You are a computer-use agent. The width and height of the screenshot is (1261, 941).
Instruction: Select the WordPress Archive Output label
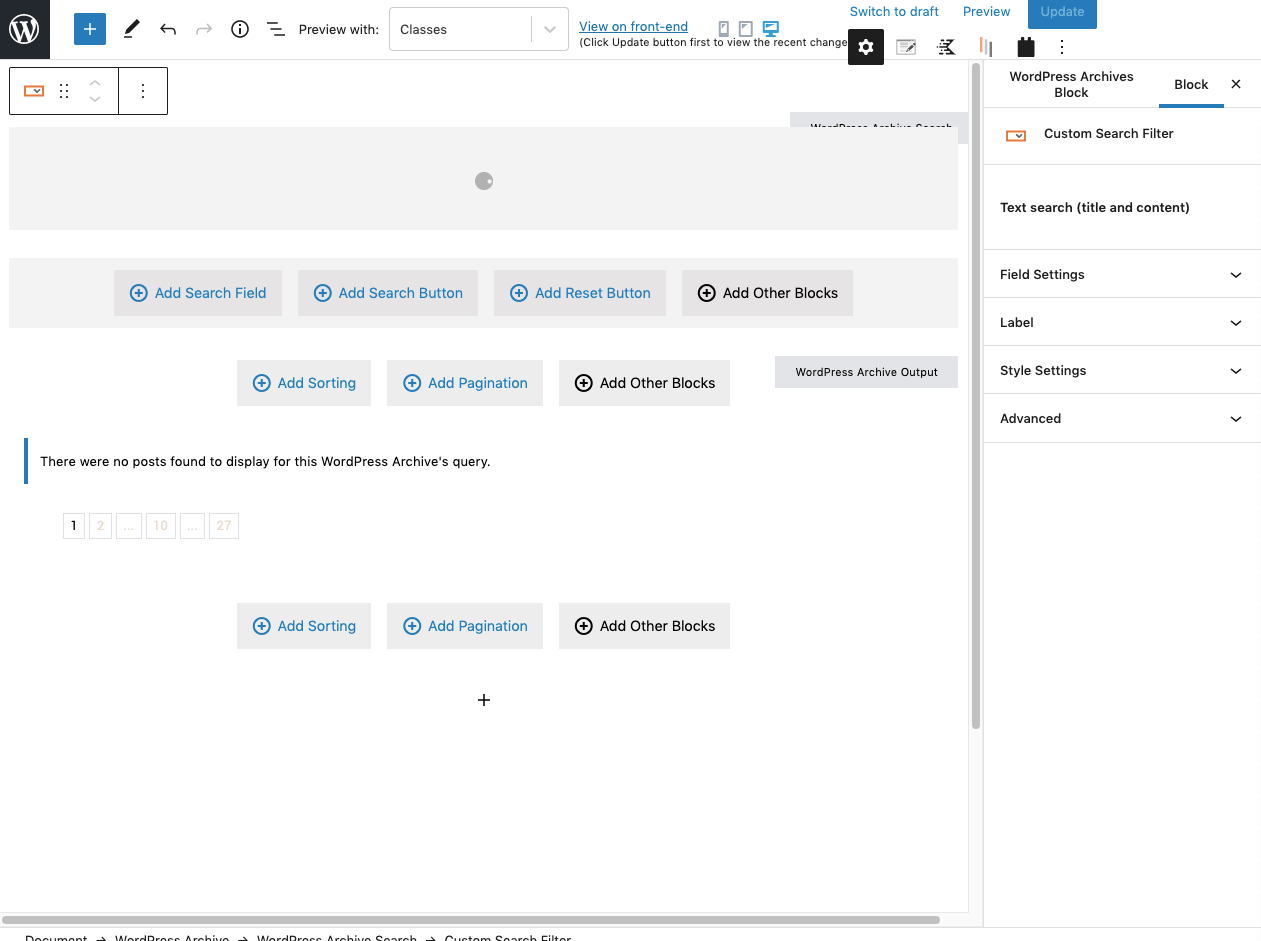pyautogui.click(x=866, y=372)
